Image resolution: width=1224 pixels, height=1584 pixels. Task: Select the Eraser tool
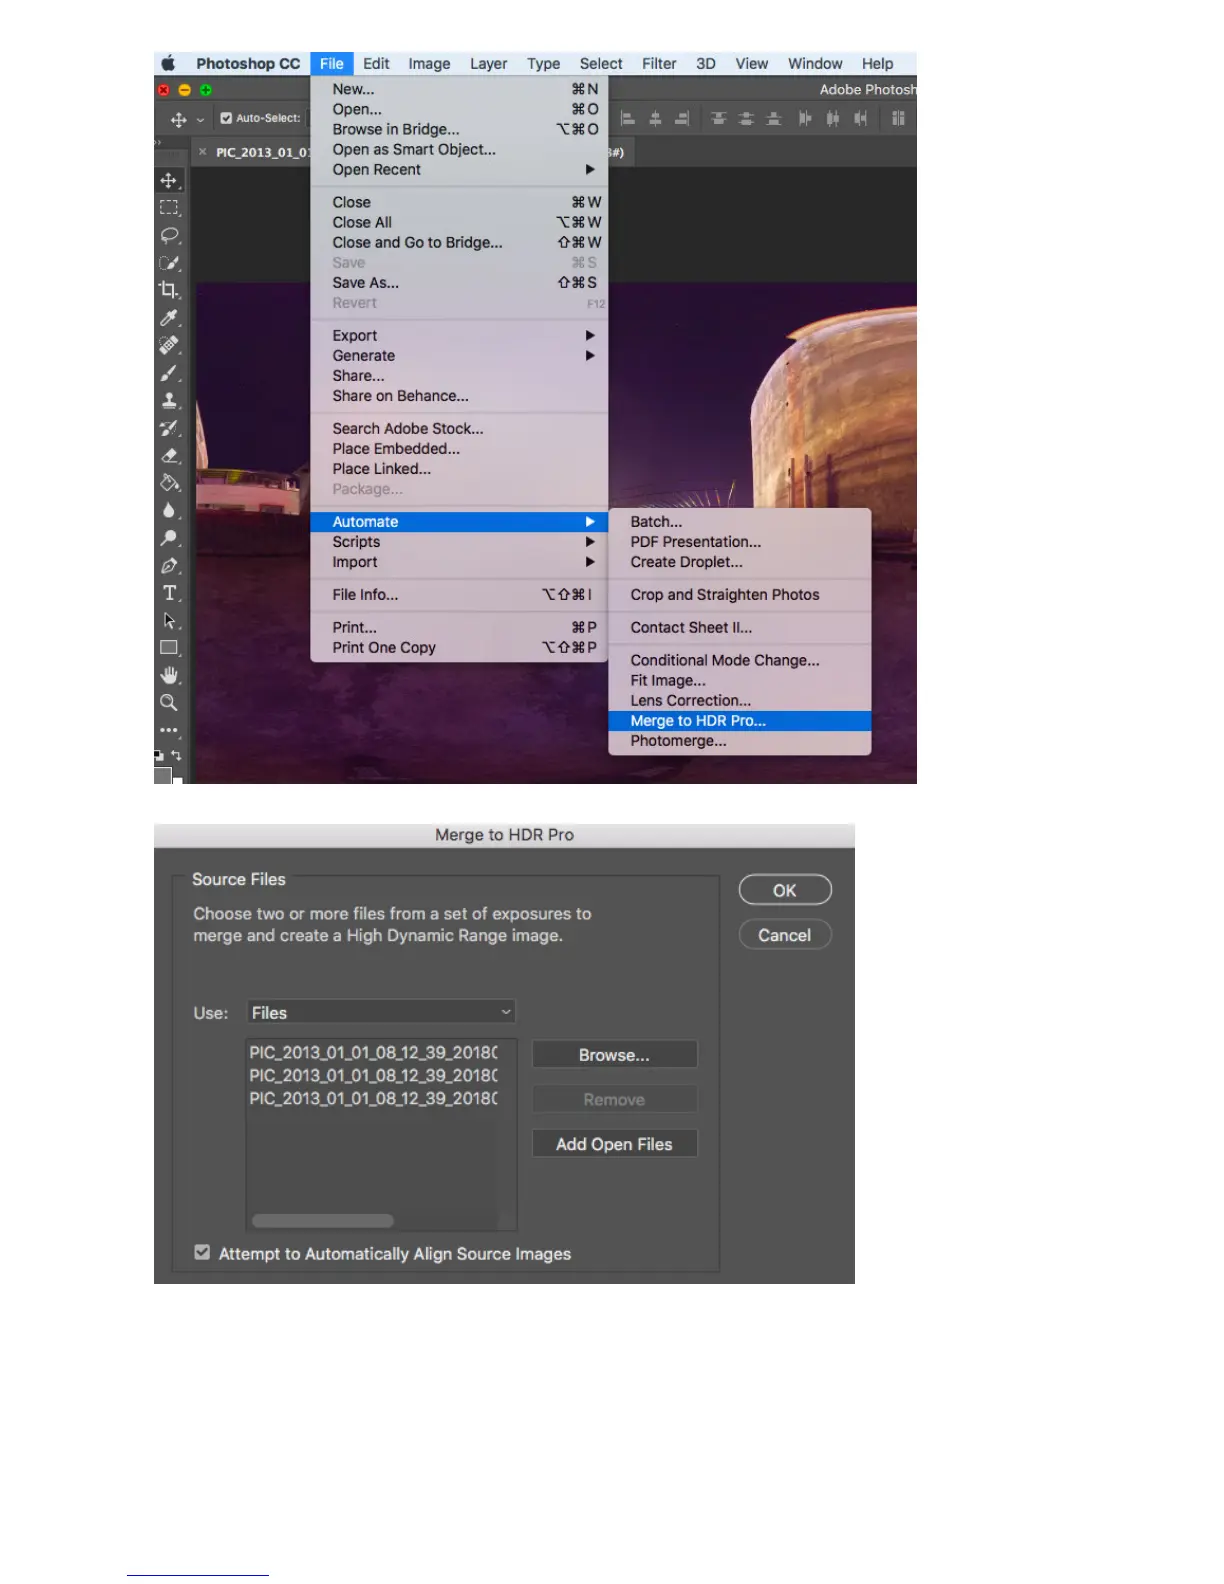[169, 455]
